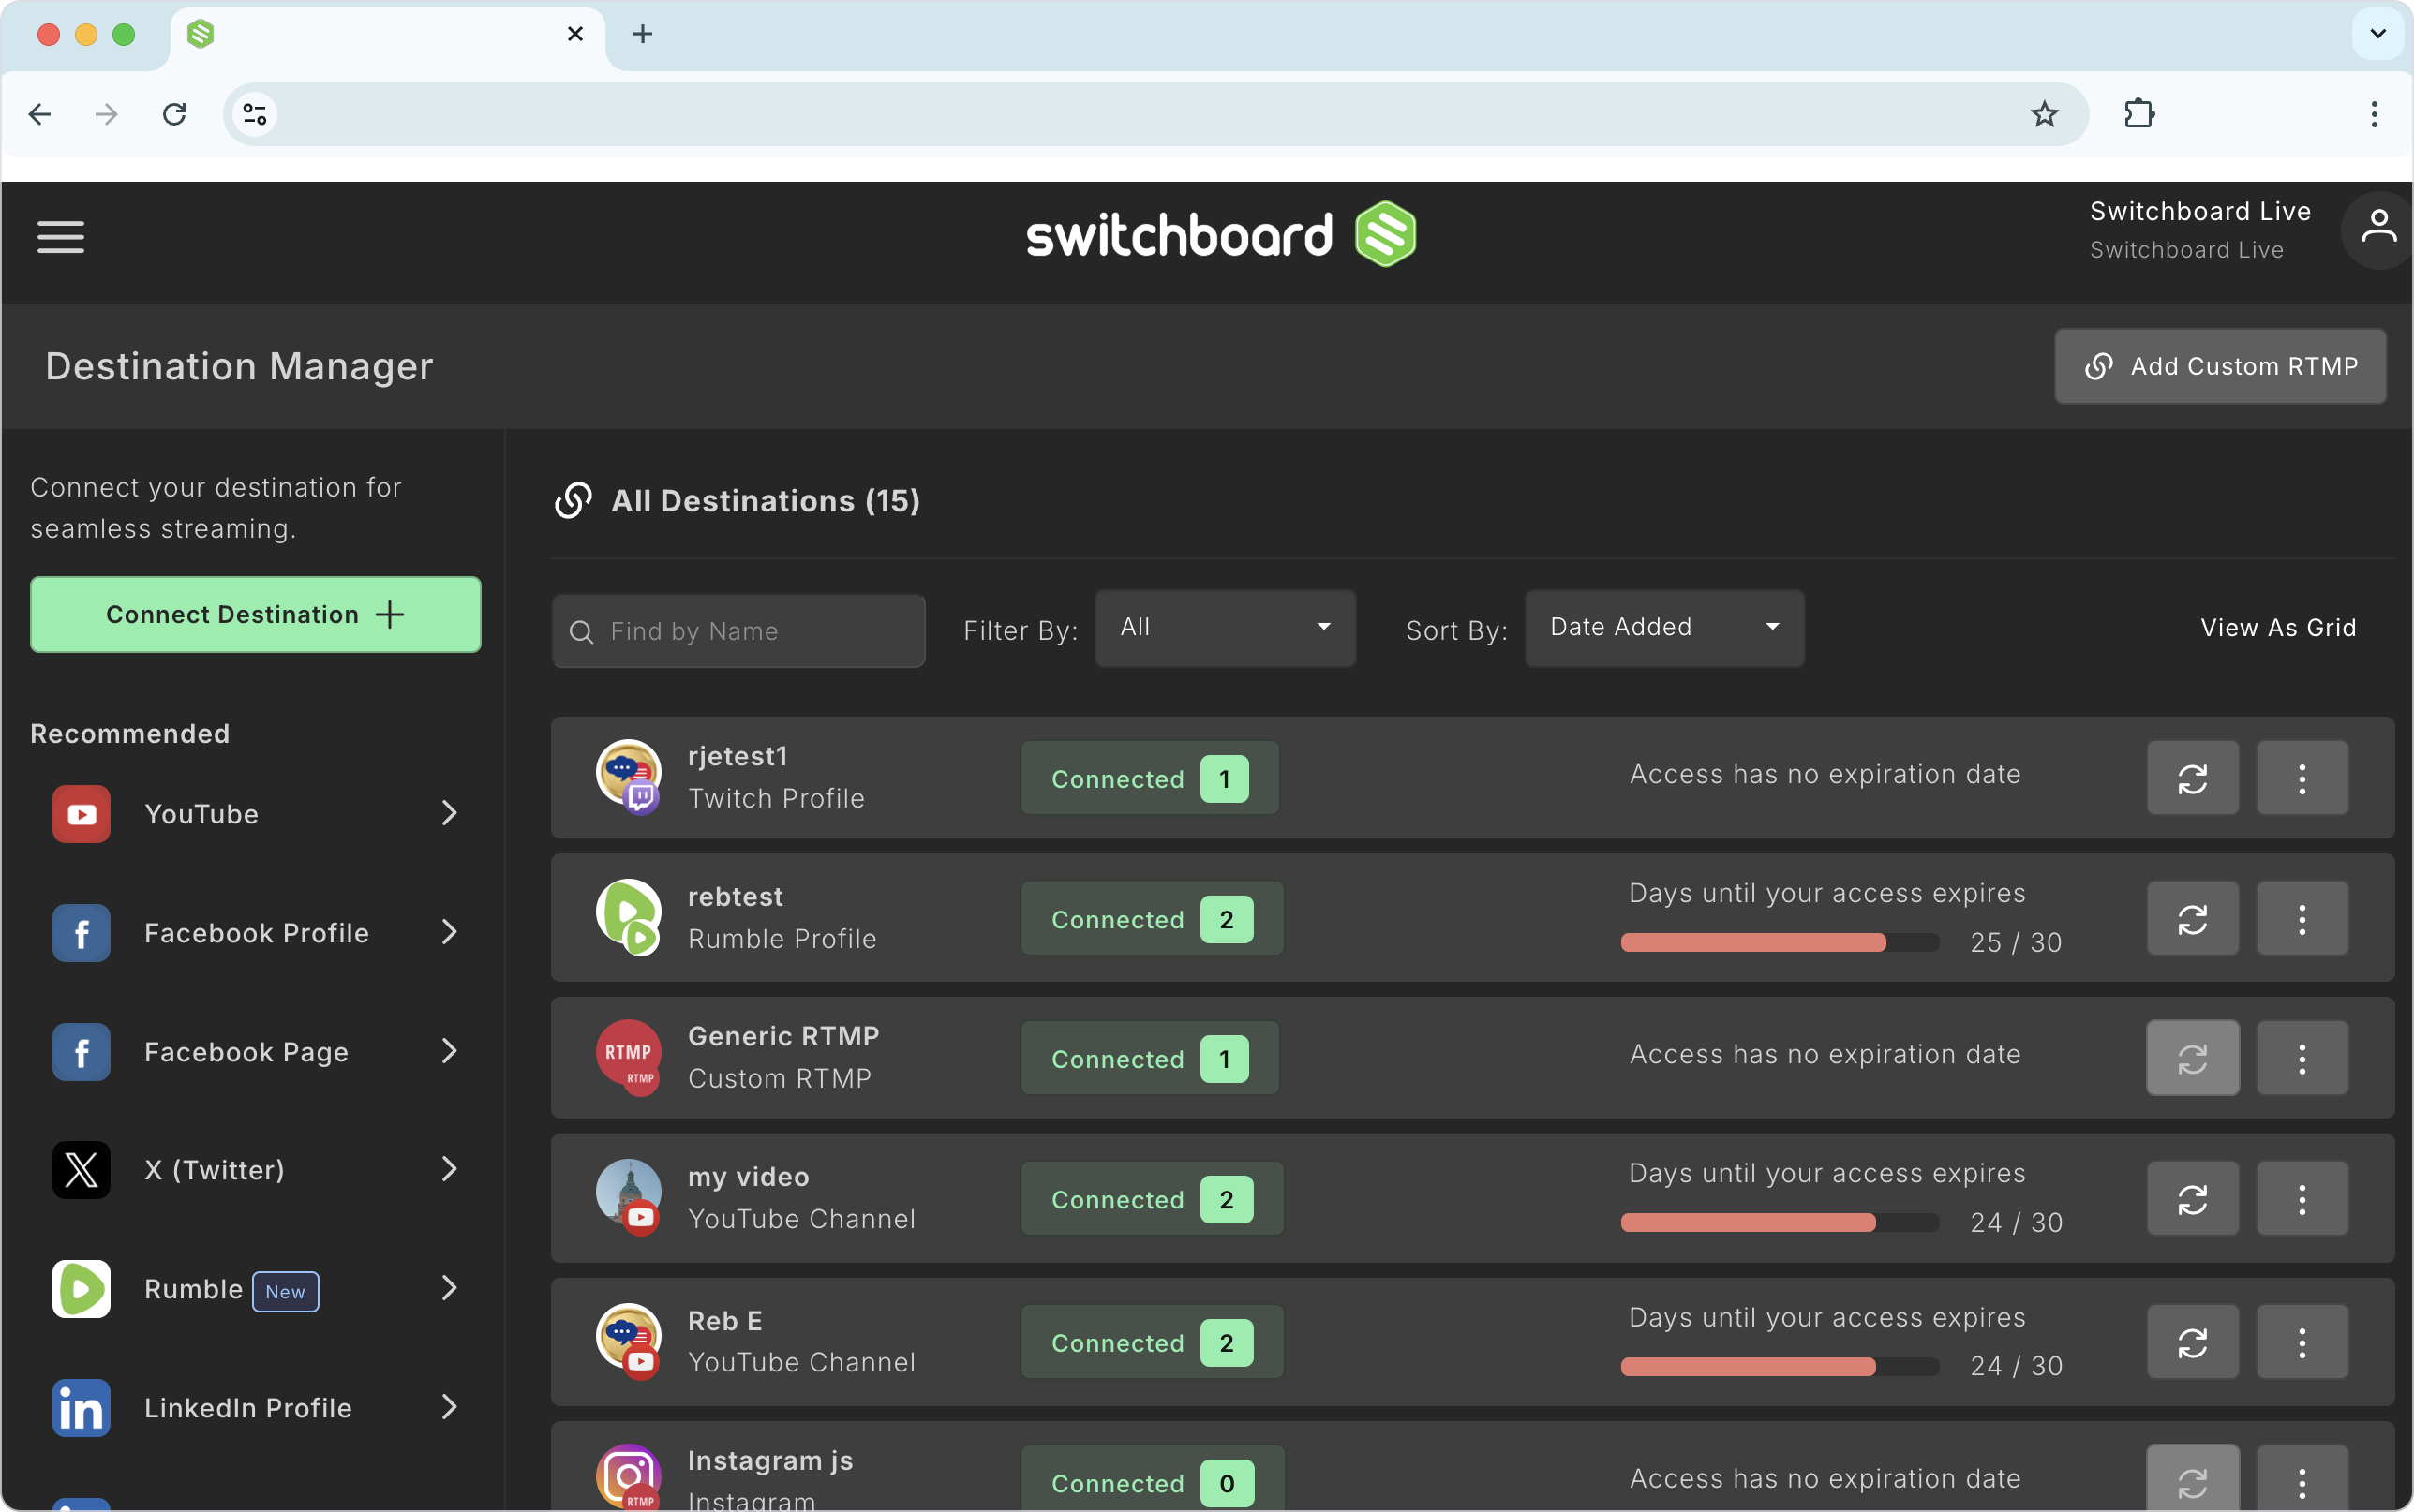View site information in the address bar
Screen dimensions: 2414x1512
255,114
